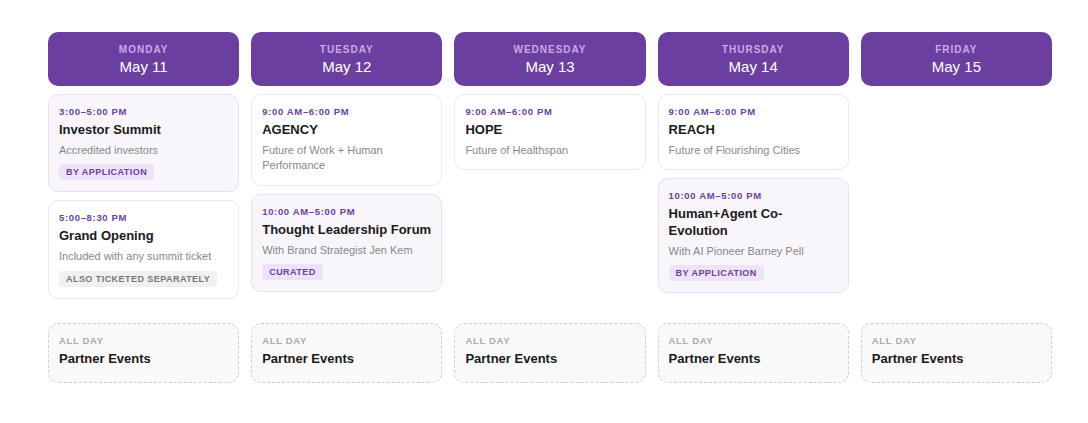
Task: Select the Friday May 15 day header
Action: pyautogui.click(x=956, y=59)
